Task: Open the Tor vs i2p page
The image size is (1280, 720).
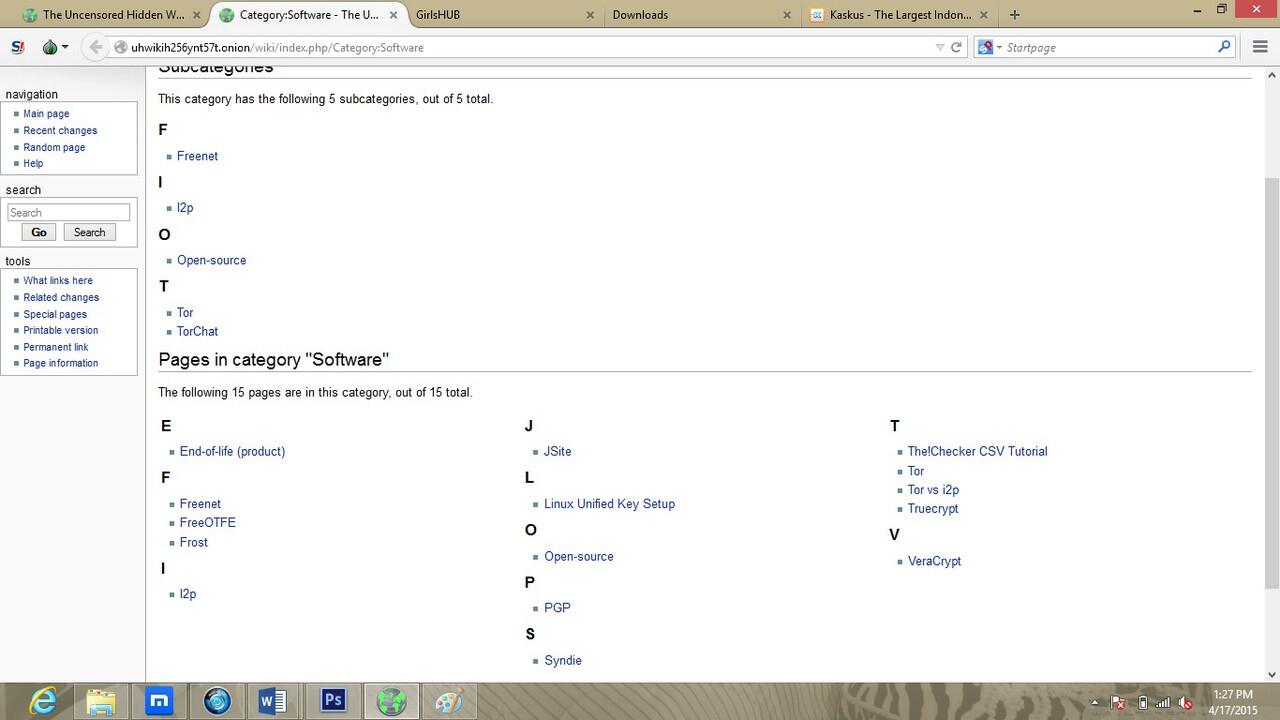Action: (933, 490)
